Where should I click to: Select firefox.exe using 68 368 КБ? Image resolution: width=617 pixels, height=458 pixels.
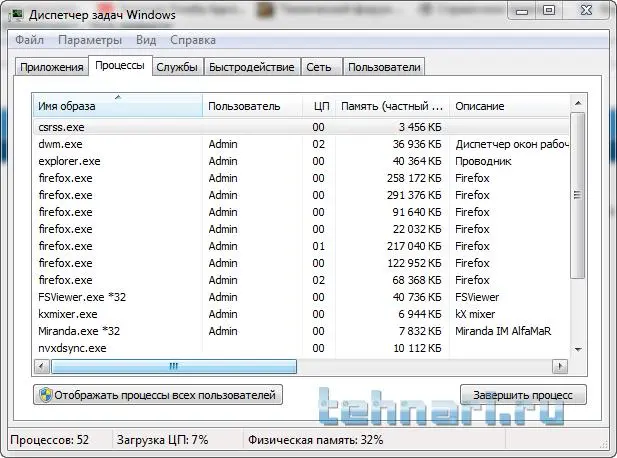coord(301,280)
